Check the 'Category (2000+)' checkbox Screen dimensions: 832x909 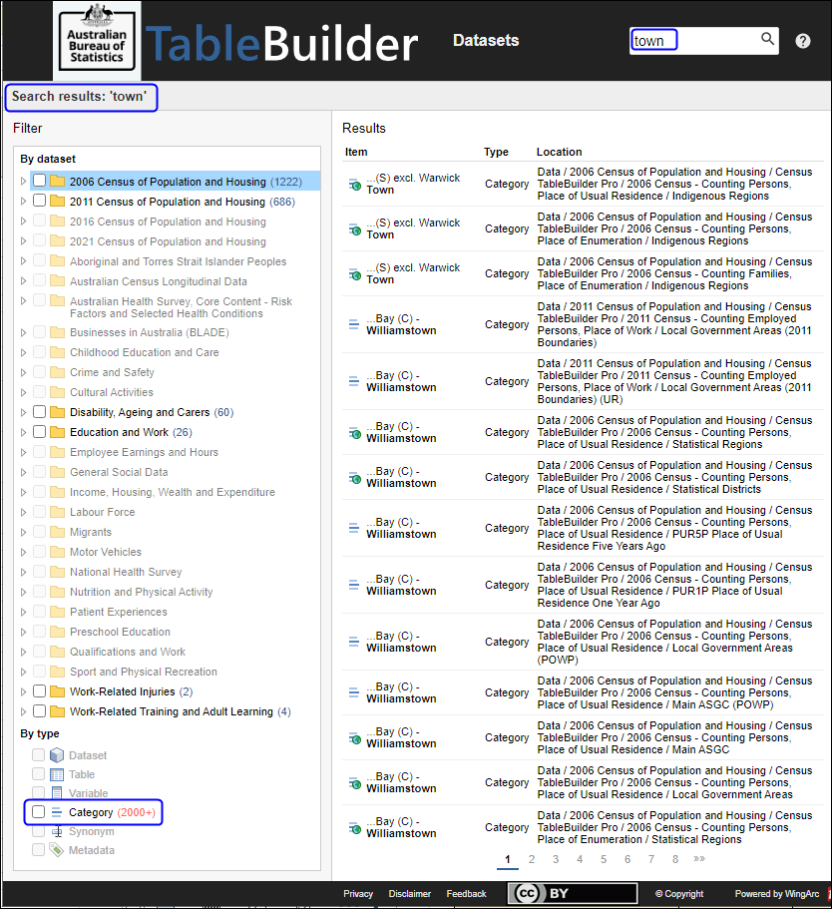pos(37,812)
